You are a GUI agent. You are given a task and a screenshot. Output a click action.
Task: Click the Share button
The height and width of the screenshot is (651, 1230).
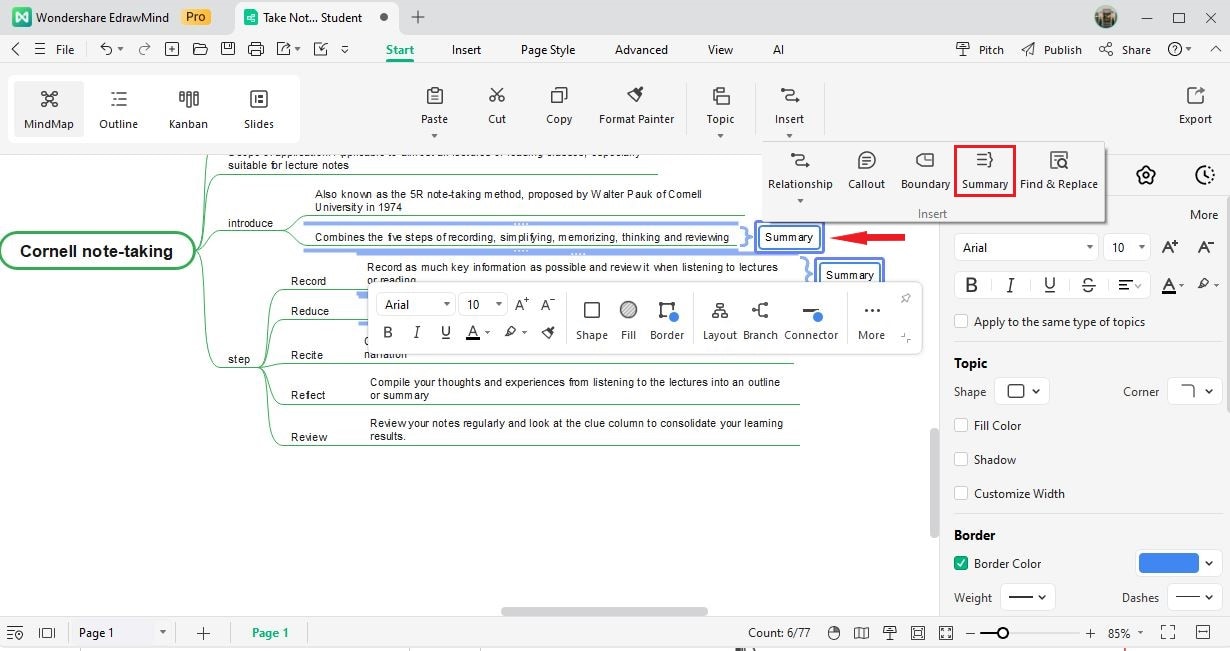1125,50
